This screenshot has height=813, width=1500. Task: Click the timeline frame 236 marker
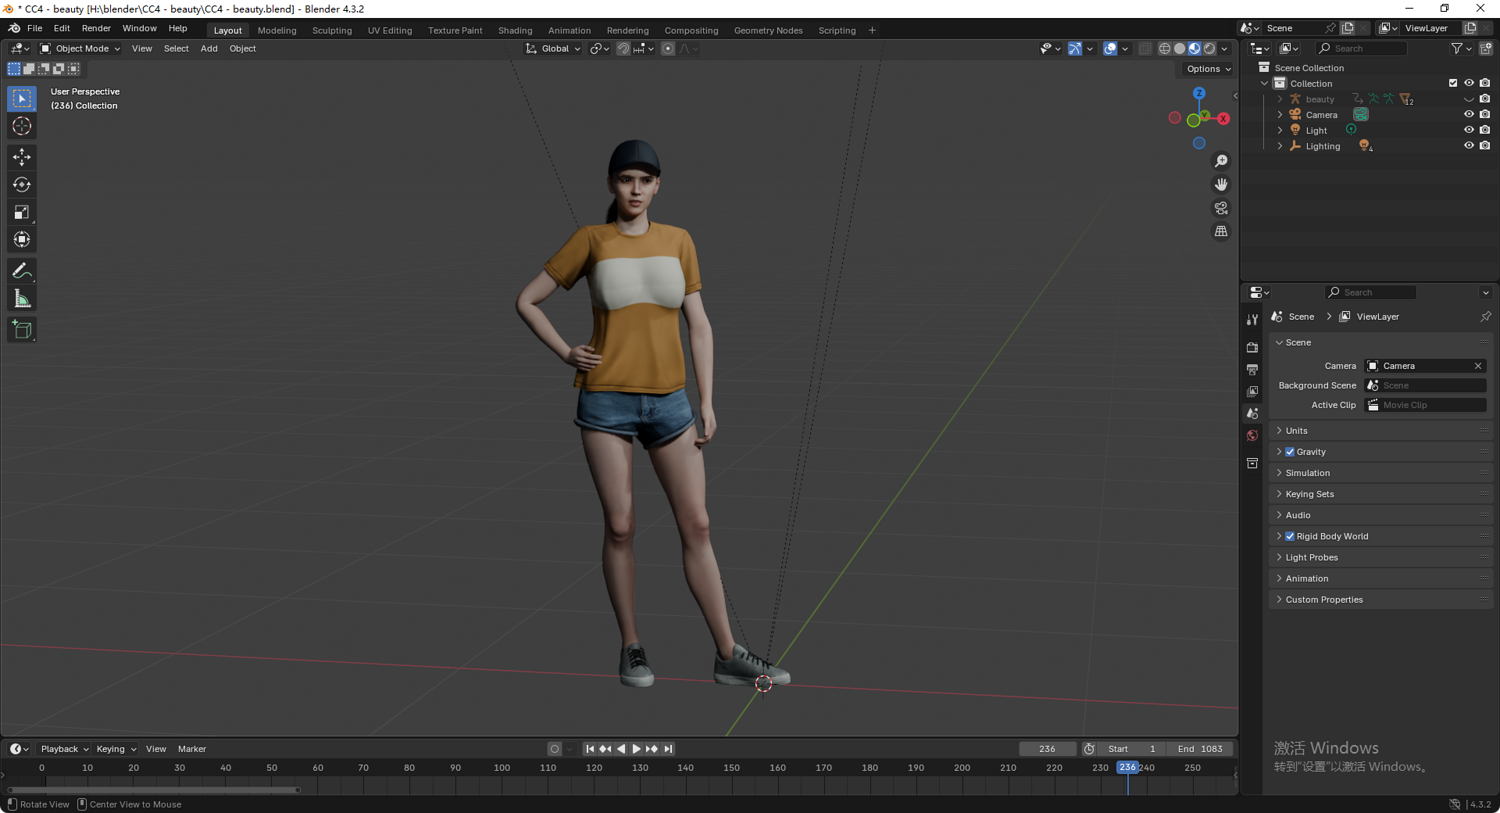[1127, 768]
